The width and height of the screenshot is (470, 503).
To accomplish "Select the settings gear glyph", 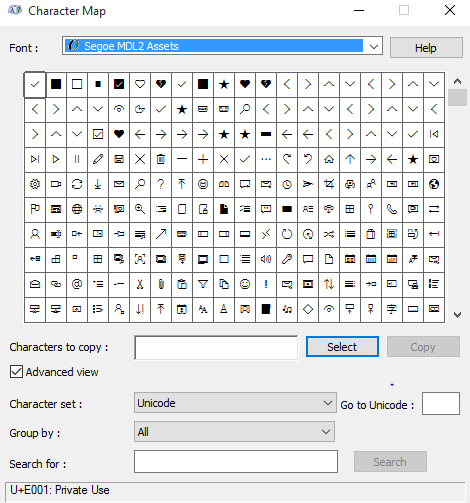I will click(35, 184).
